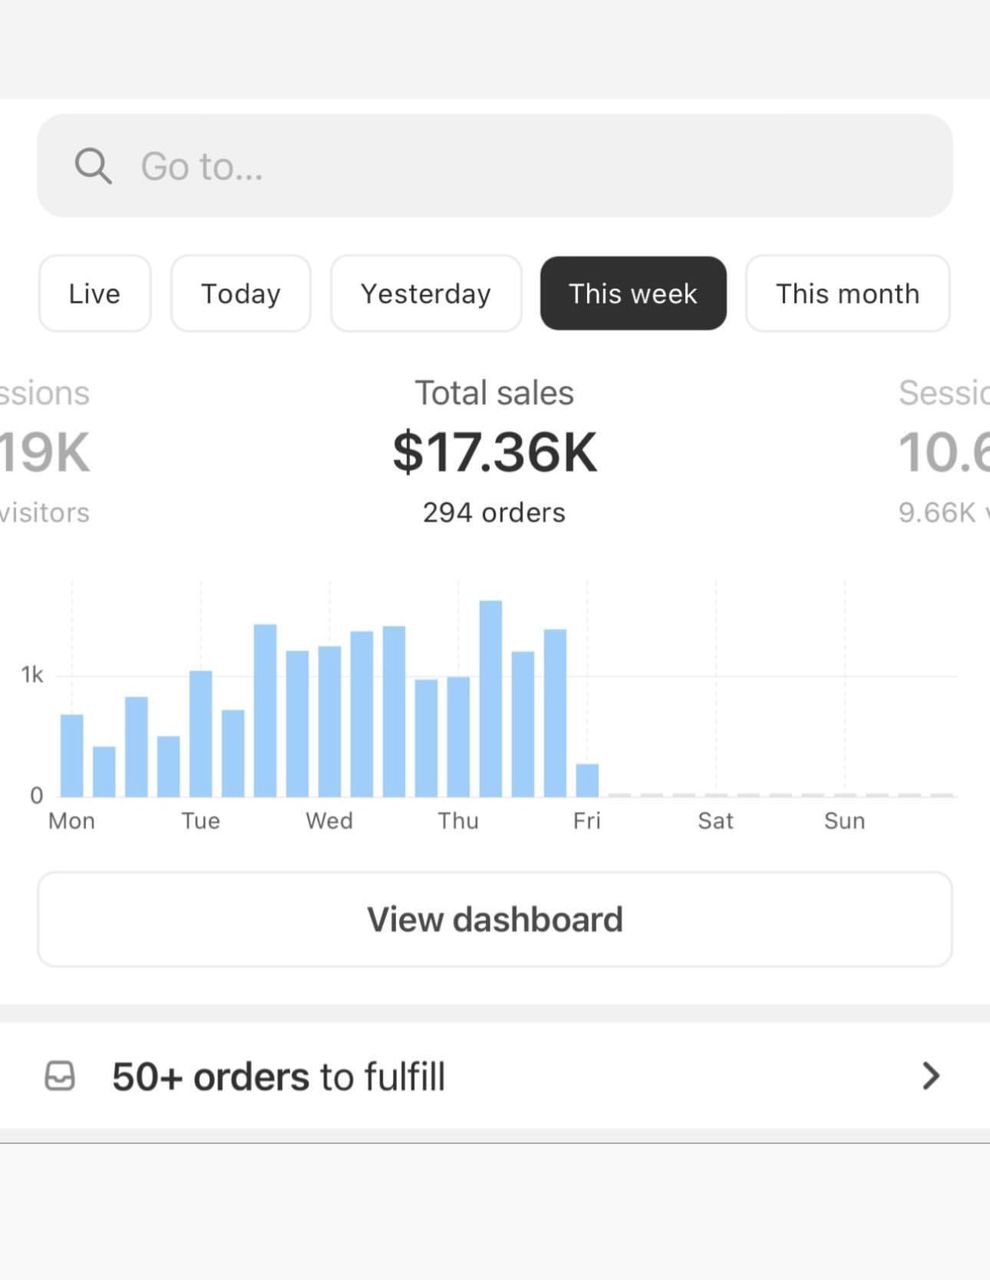Image resolution: width=990 pixels, height=1280 pixels.
Task: Select the Live time filter
Action: pyautogui.click(x=95, y=294)
